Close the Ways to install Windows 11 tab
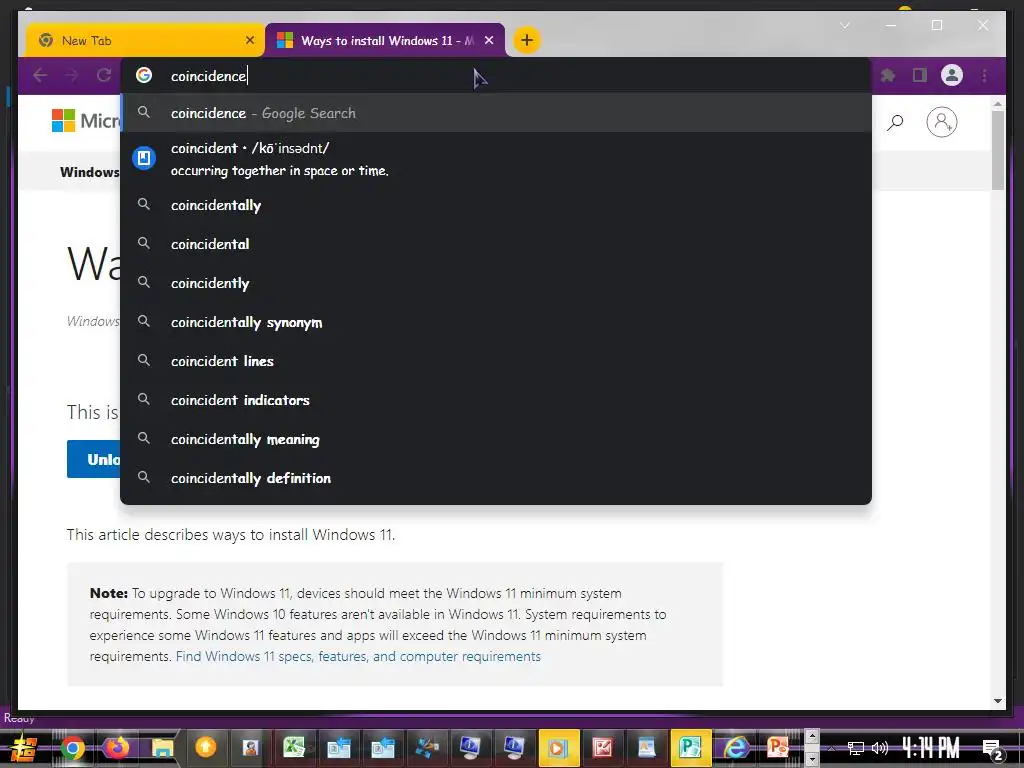The height and width of the screenshot is (768, 1024). tap(489, 40)
